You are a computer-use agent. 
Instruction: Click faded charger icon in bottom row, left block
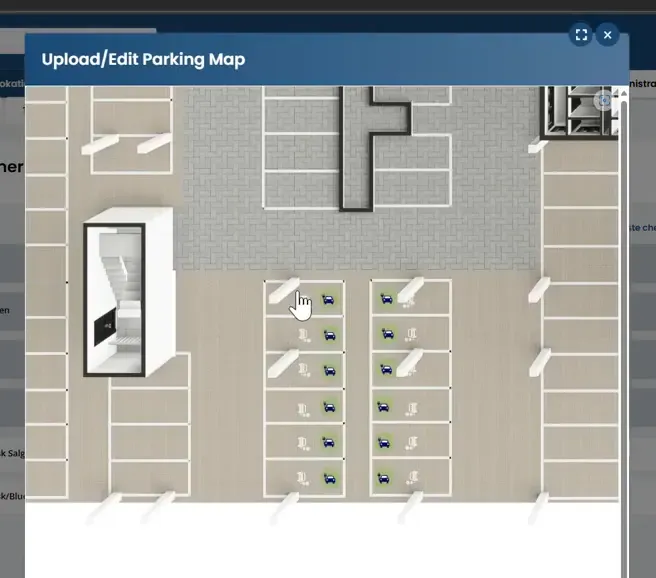[x=303, y=479]
